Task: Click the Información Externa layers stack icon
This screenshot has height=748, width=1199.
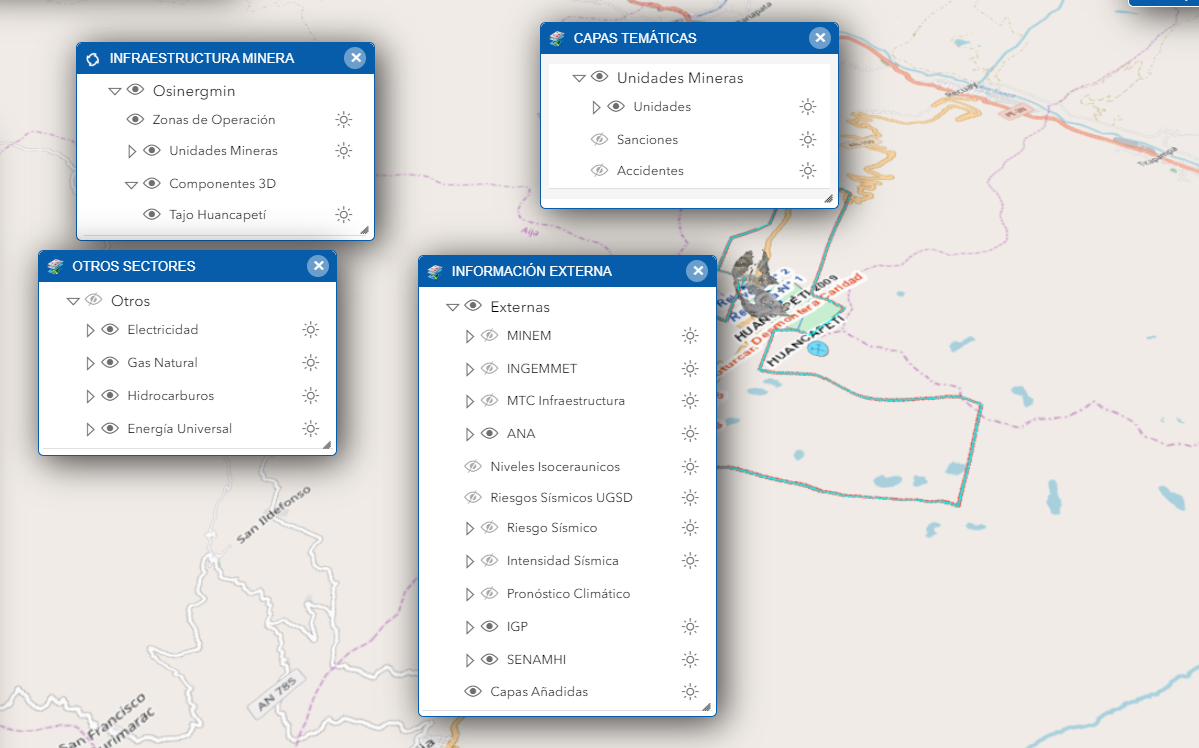Action: click(x=435, y=272)
